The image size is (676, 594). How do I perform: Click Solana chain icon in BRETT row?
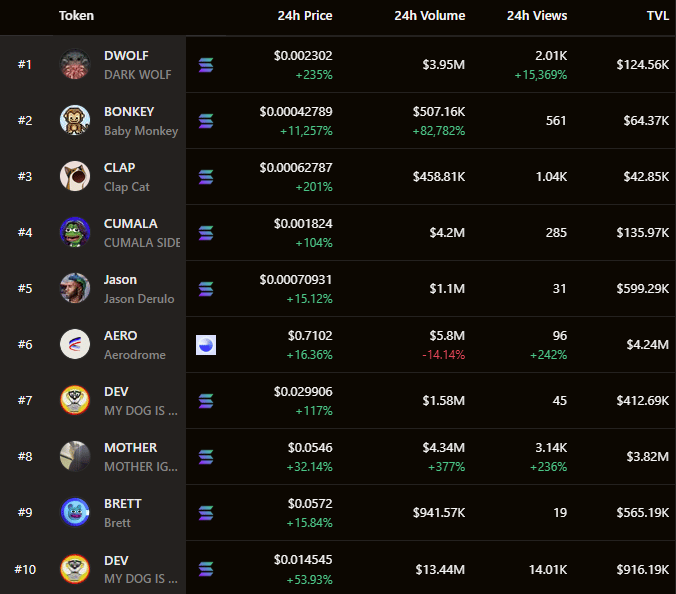coord(206,513)
